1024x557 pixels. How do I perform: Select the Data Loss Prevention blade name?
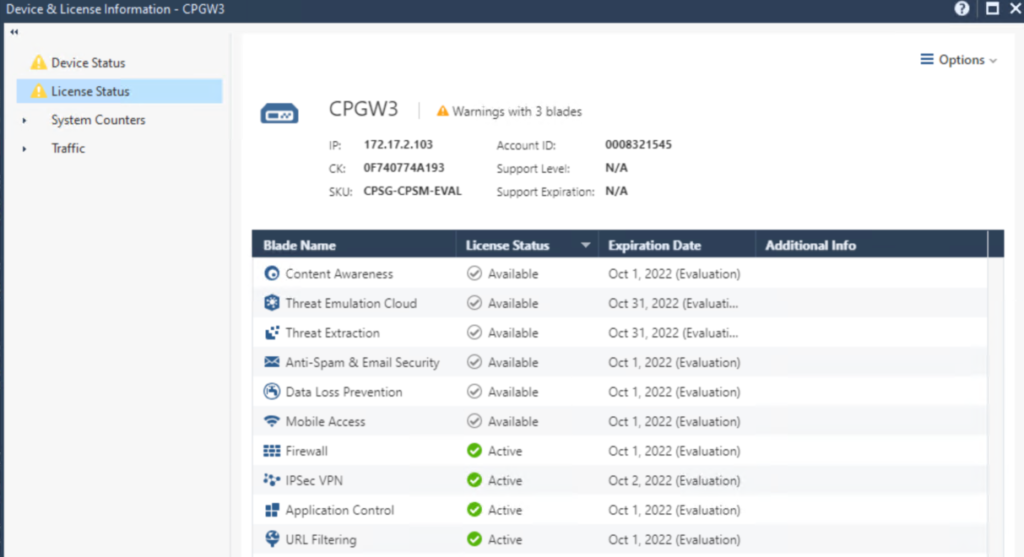[344, 392]
